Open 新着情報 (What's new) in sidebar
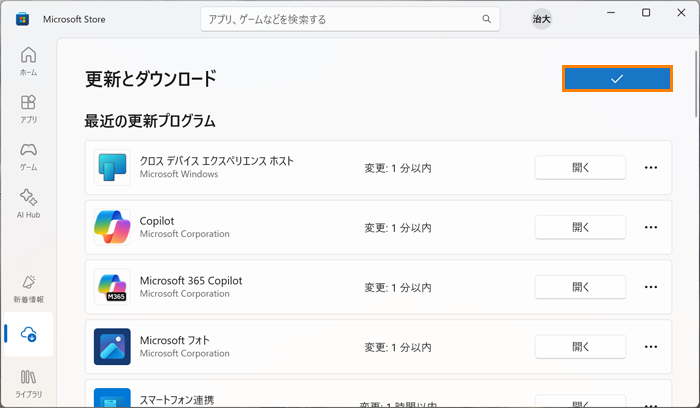Screen dimensions: 700x408 pyautogui.click(x=28, y=289)
